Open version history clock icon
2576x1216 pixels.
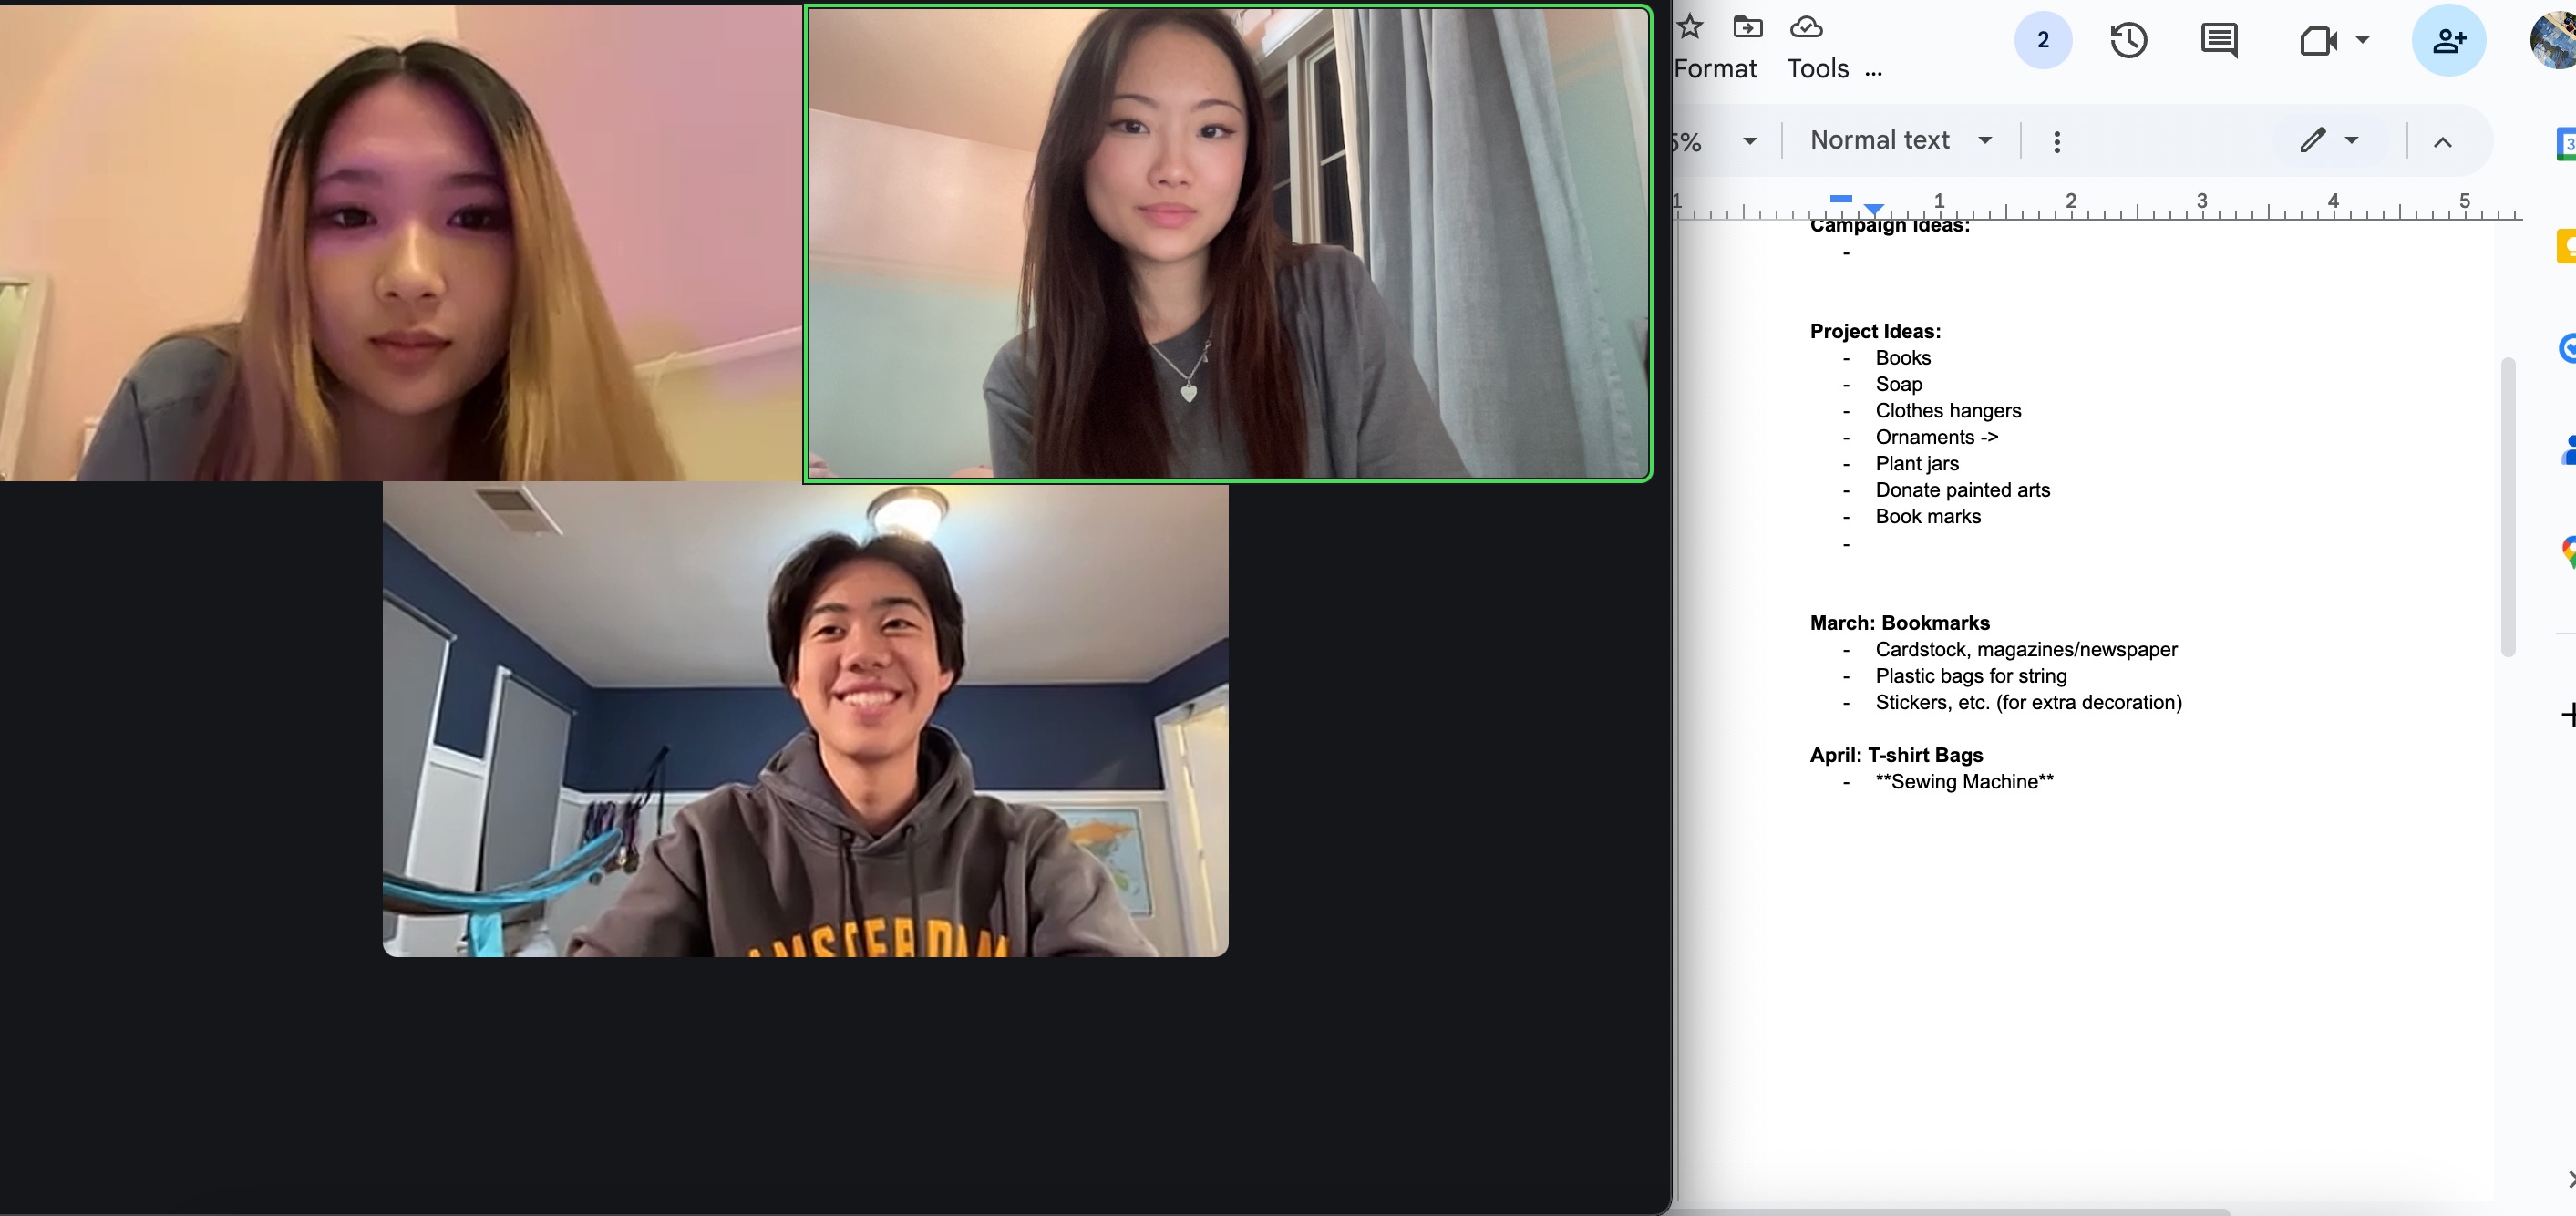click(2128, 40)
